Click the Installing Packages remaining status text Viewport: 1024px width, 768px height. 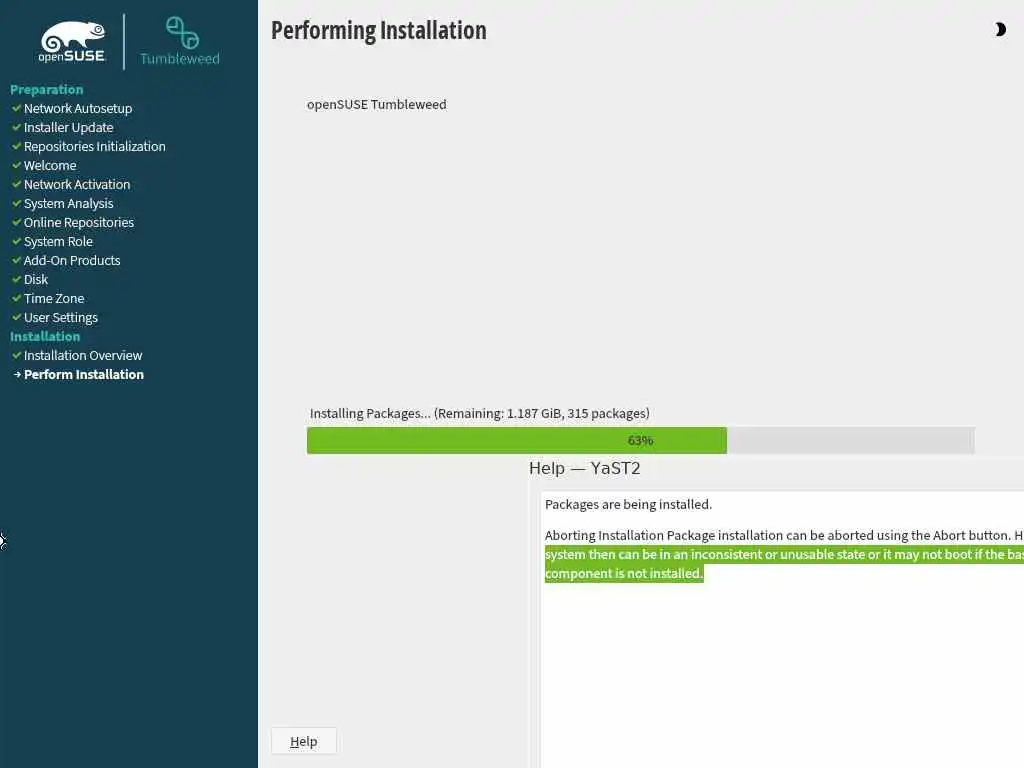479,413
